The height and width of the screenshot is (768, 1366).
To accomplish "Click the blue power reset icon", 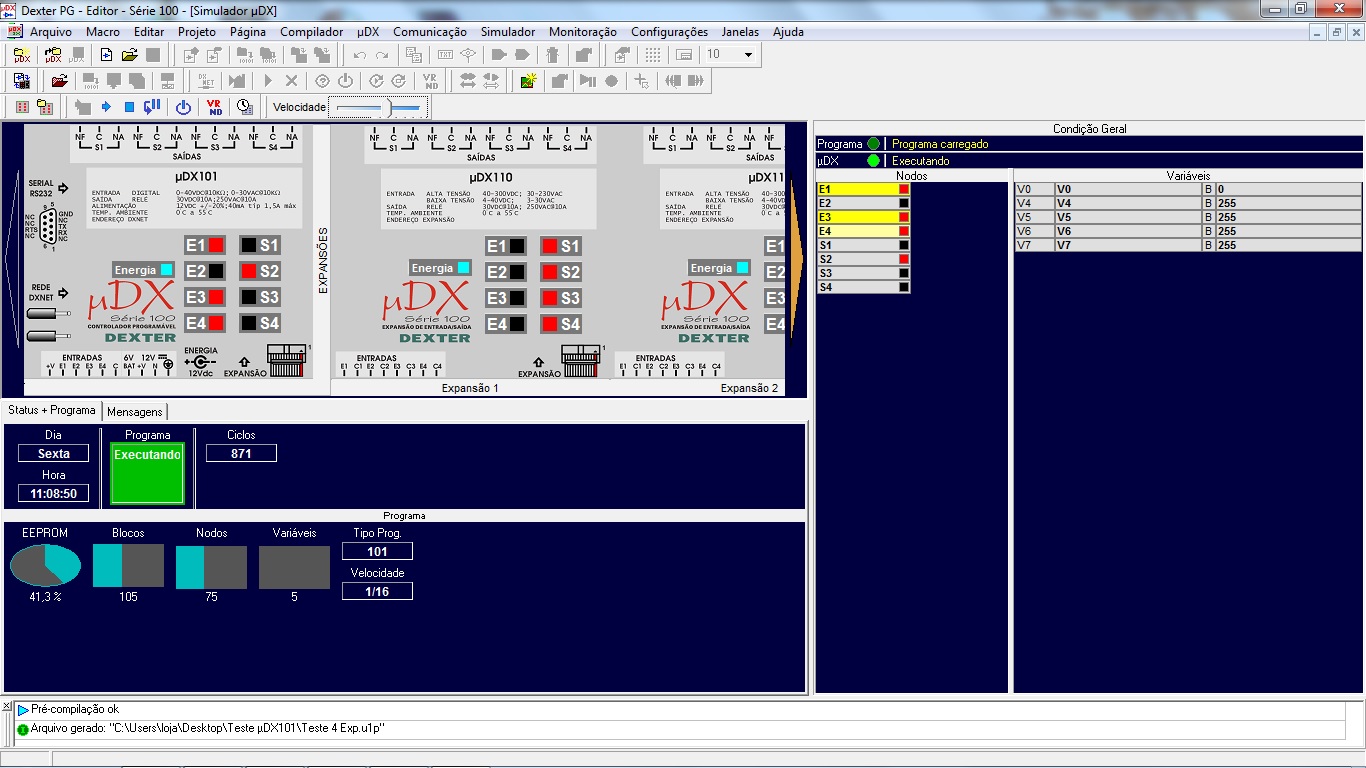I will point(184,107).
